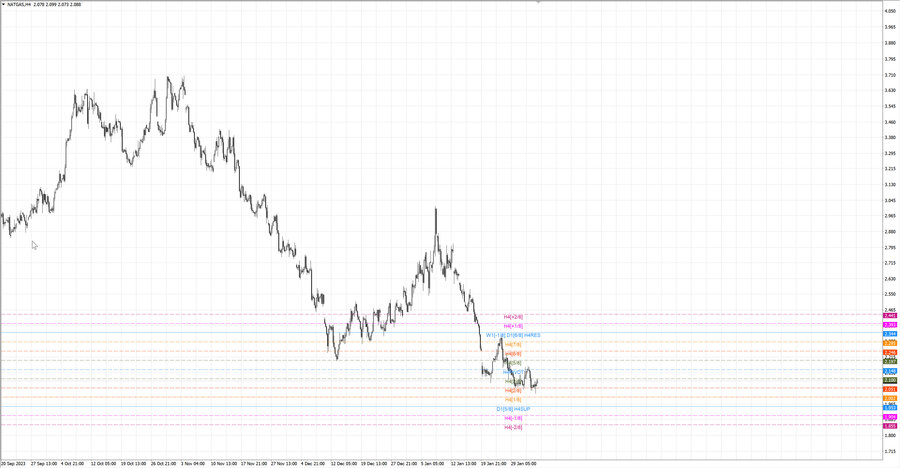The width and height of the screenshot is (900, 468).
Task: Click the 20 Sep 2023 date label
Action: (x=14, y=463)
